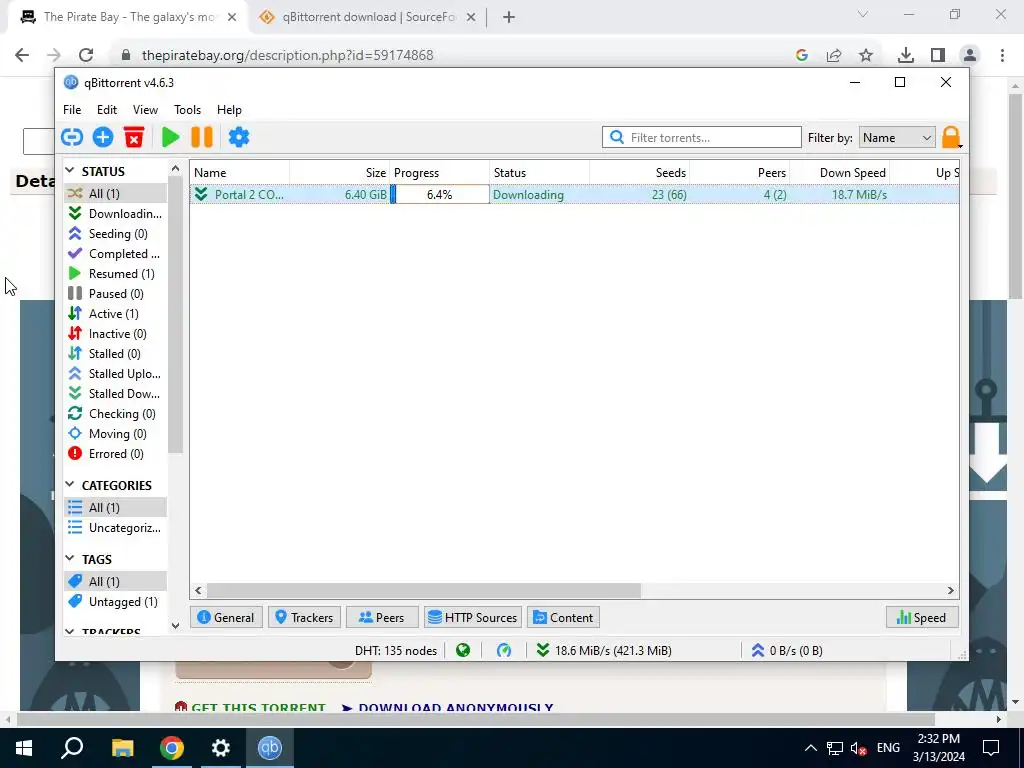Select the Uncategorized category filter
This screenshot has width=1024, height=768.
[x=115, y=528]
